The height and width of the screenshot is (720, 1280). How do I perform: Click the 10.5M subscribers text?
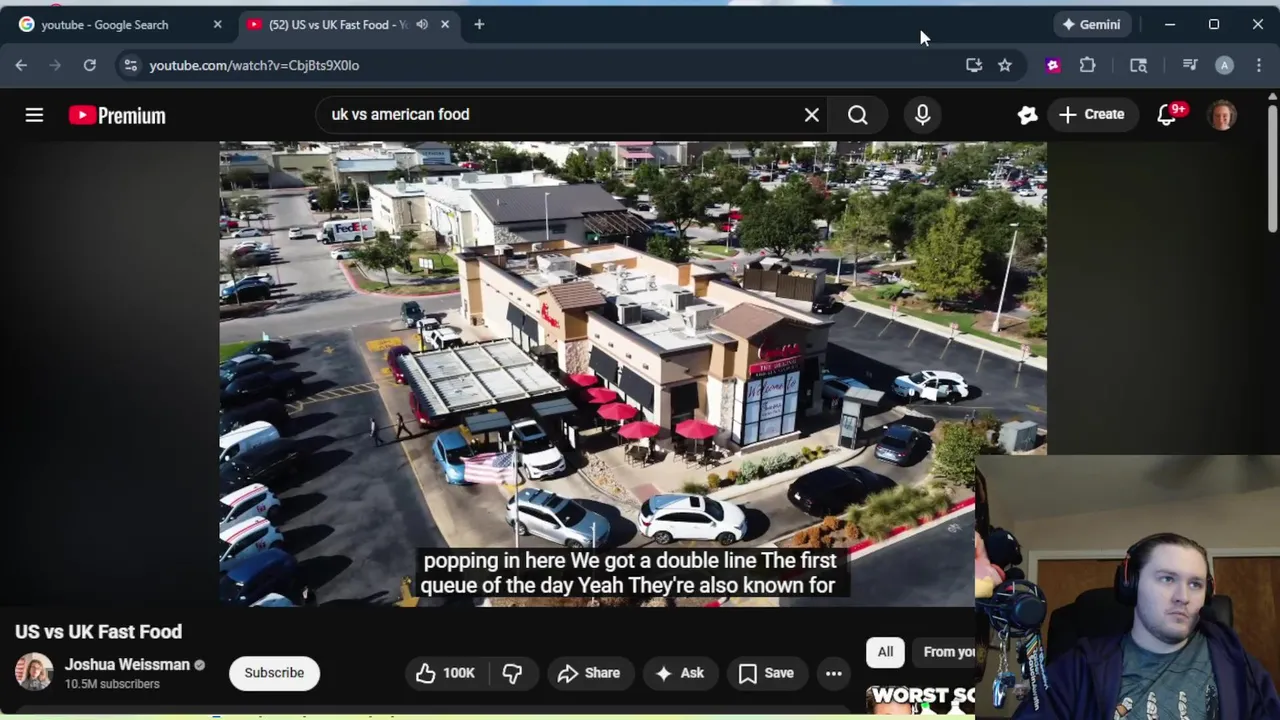112,684
